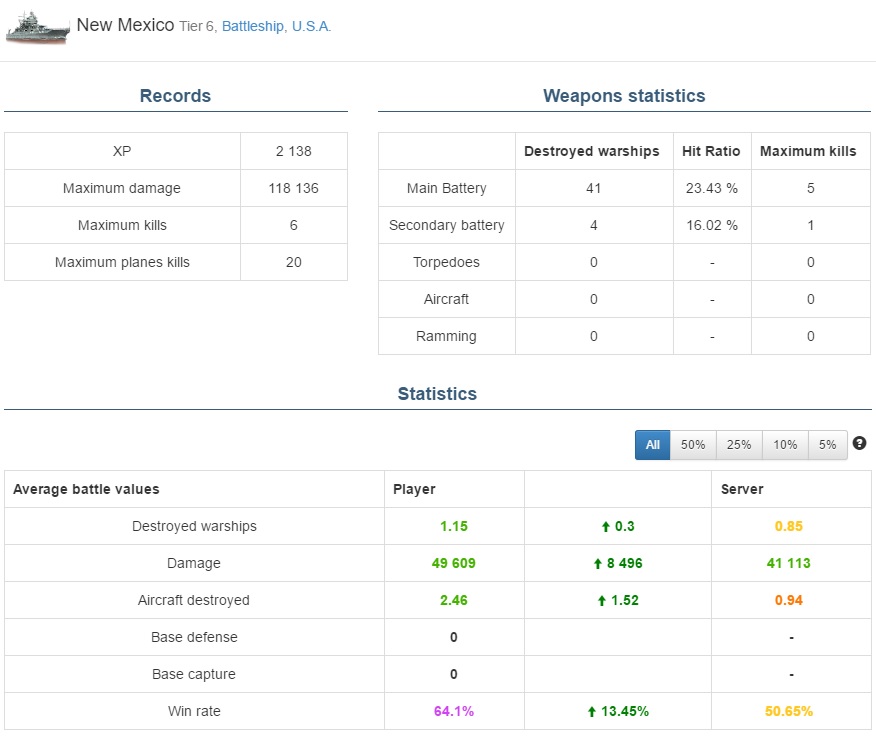Open the Battleship class link

[x=253, y=26]
